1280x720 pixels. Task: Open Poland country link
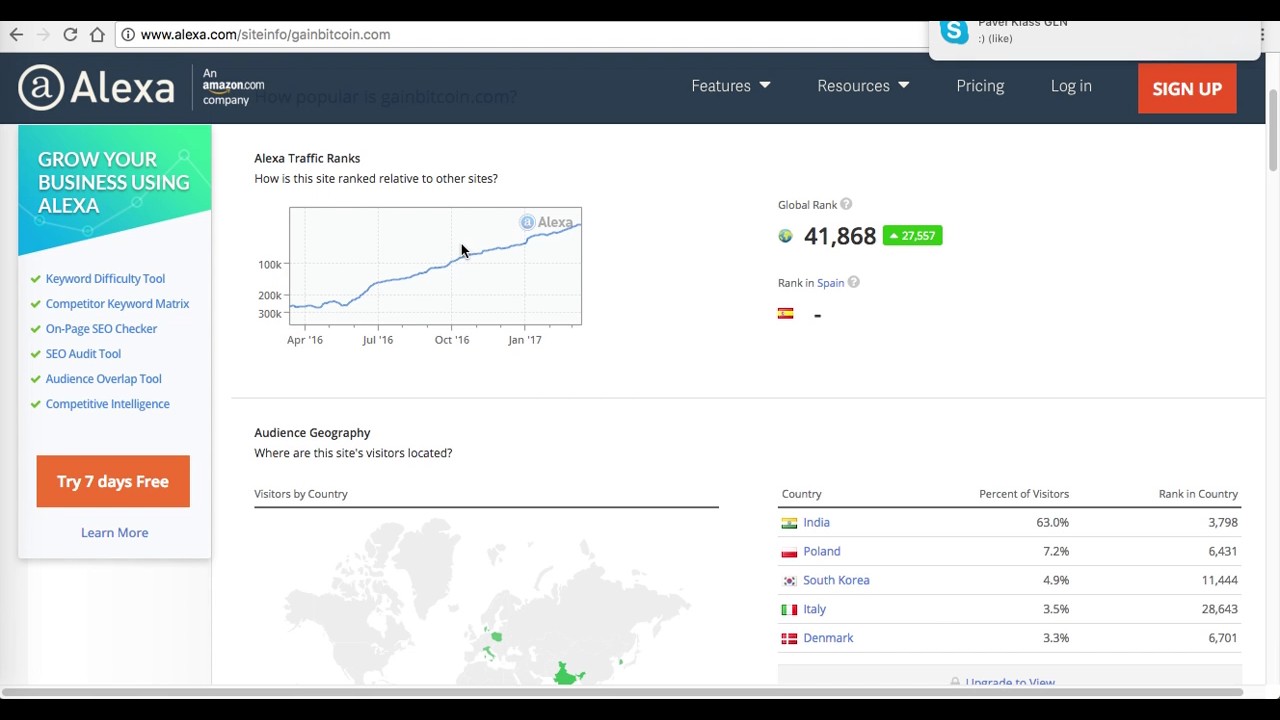coord(821,552)
